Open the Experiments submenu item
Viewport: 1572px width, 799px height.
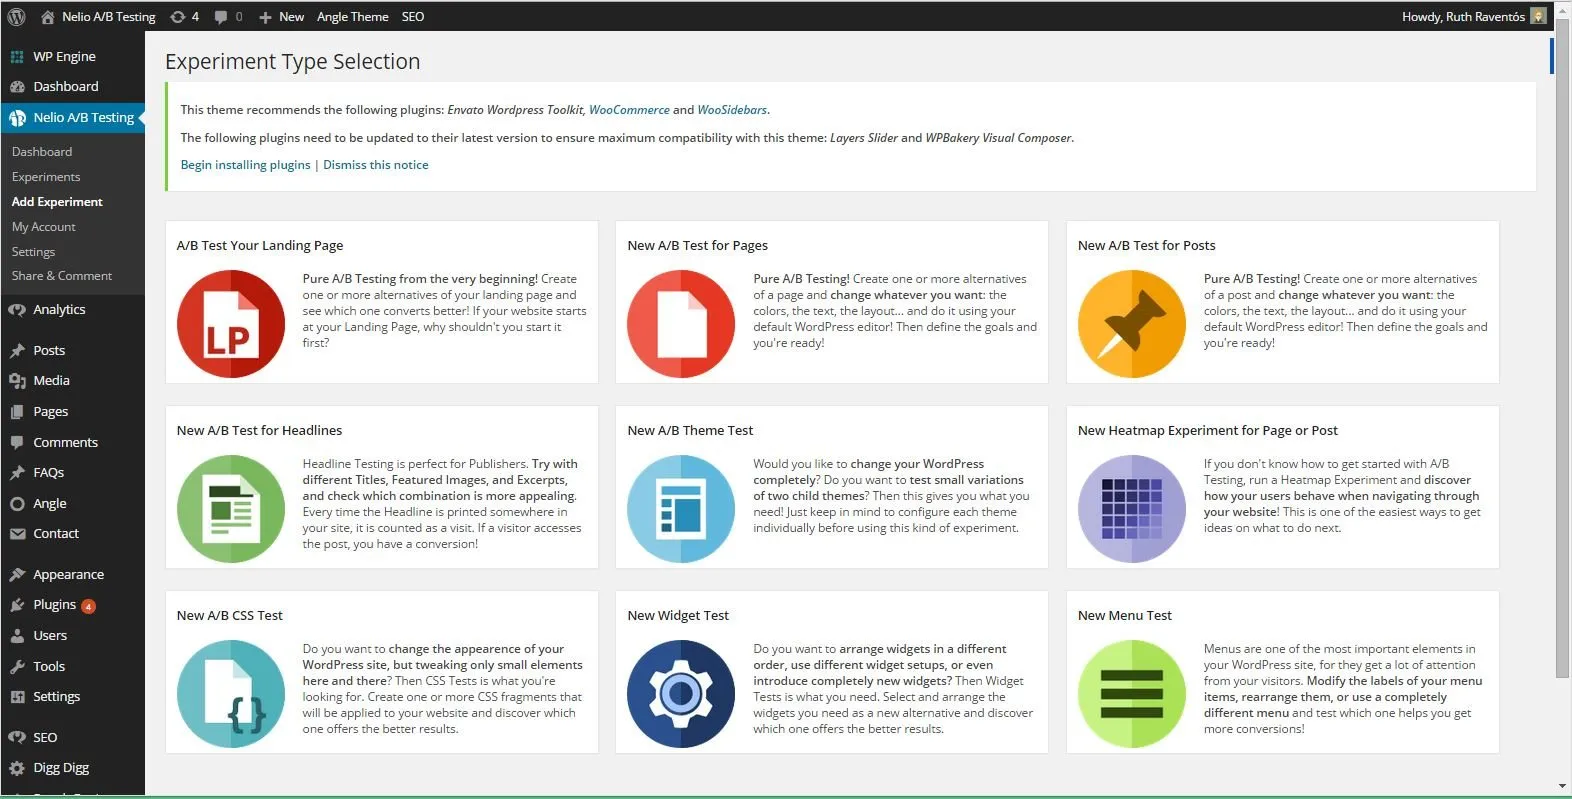pos(46,177)
